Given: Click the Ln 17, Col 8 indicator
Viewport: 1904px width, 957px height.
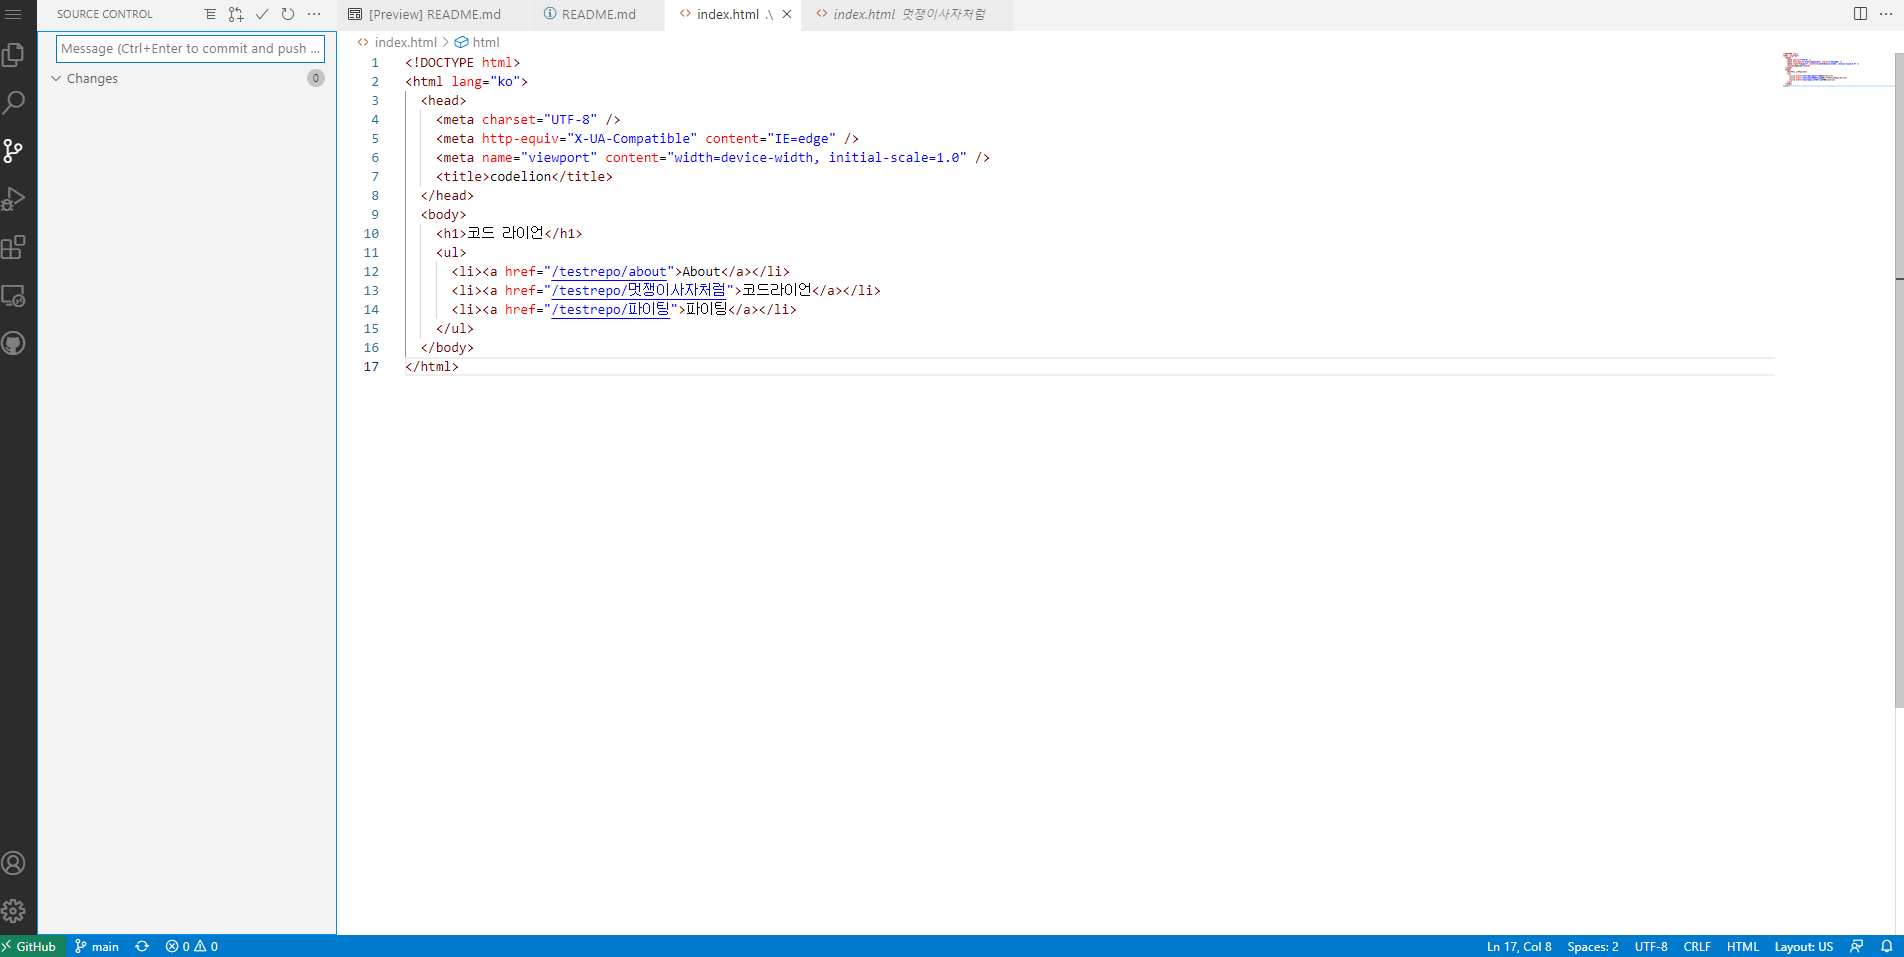Looking at the screenshot, I should pyautogui.click(x=1519, y=946).
